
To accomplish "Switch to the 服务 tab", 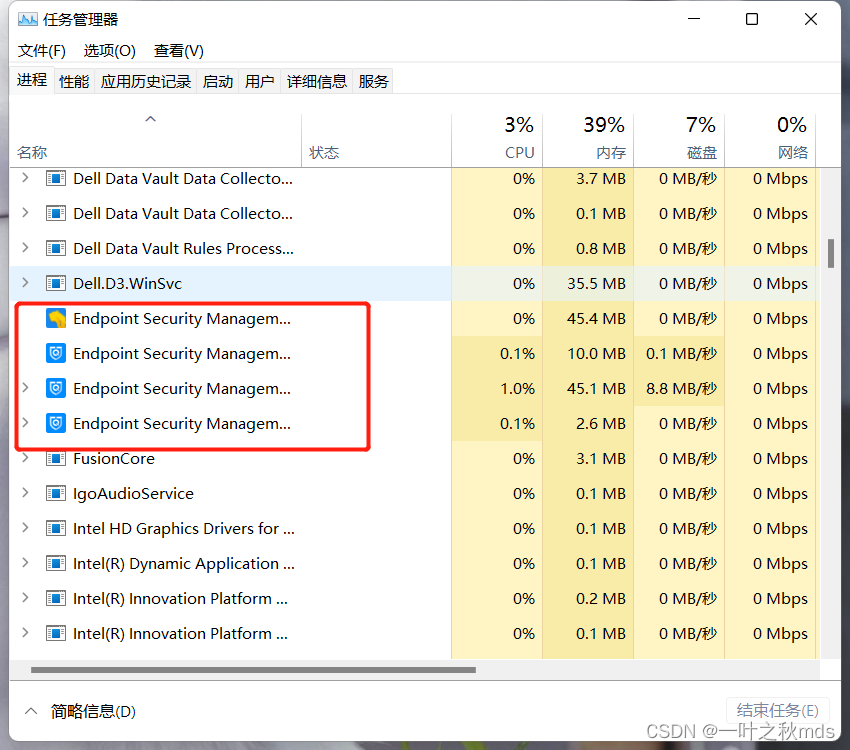I will pos(373,81).
